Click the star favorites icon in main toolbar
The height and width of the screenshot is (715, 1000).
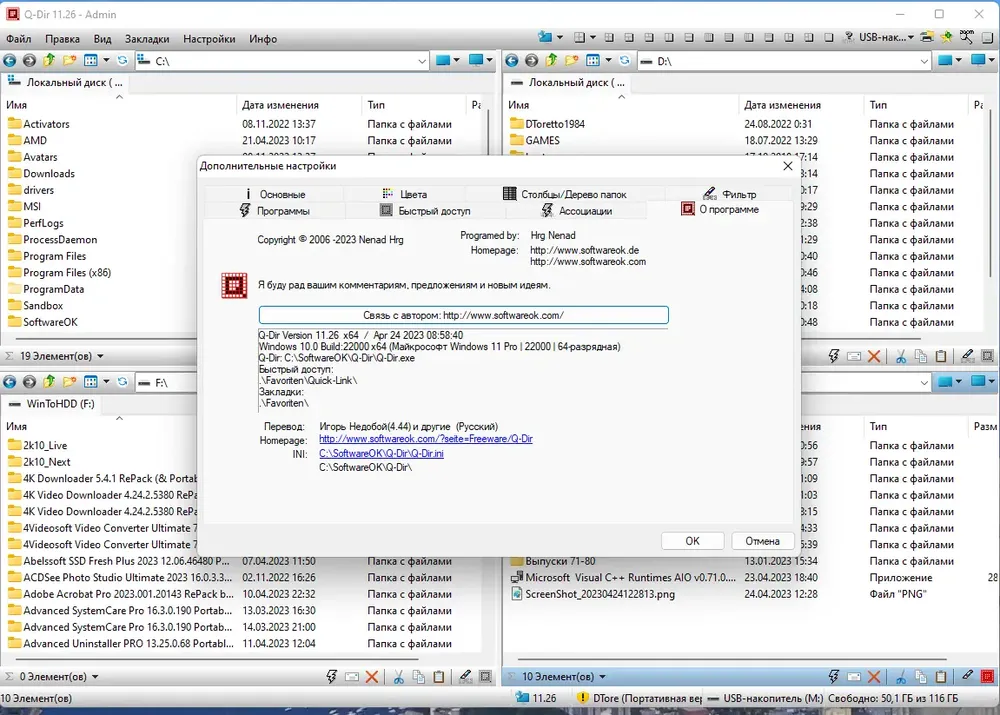[x=946, y=38]
